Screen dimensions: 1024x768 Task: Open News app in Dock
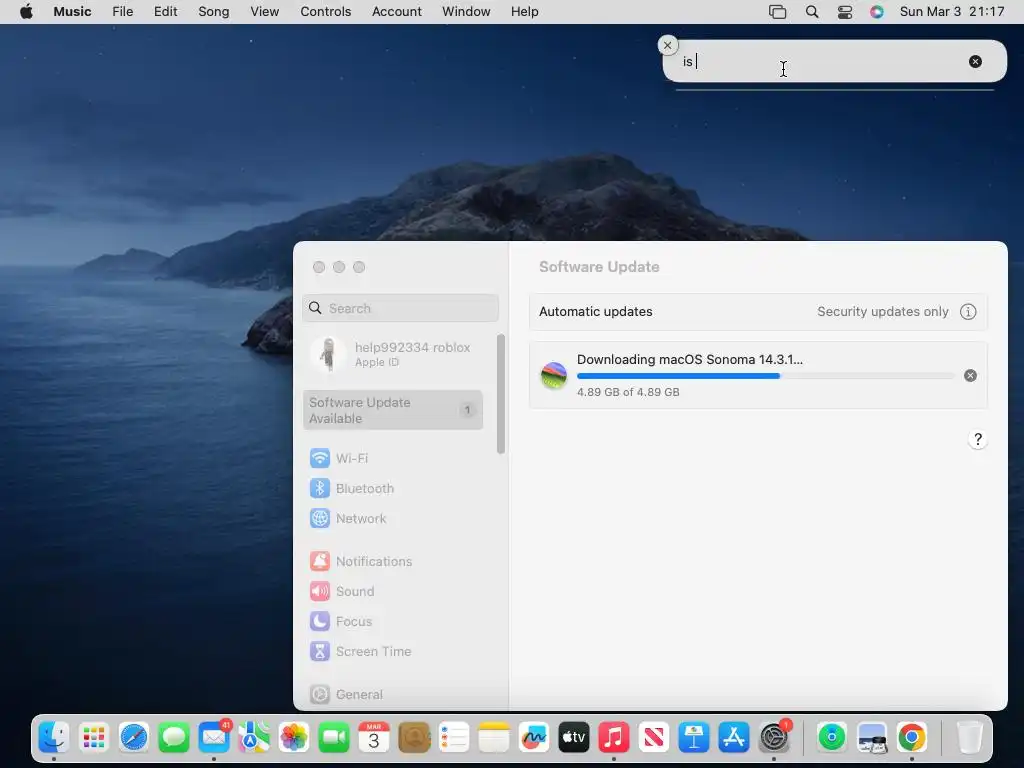coord(654,737)
